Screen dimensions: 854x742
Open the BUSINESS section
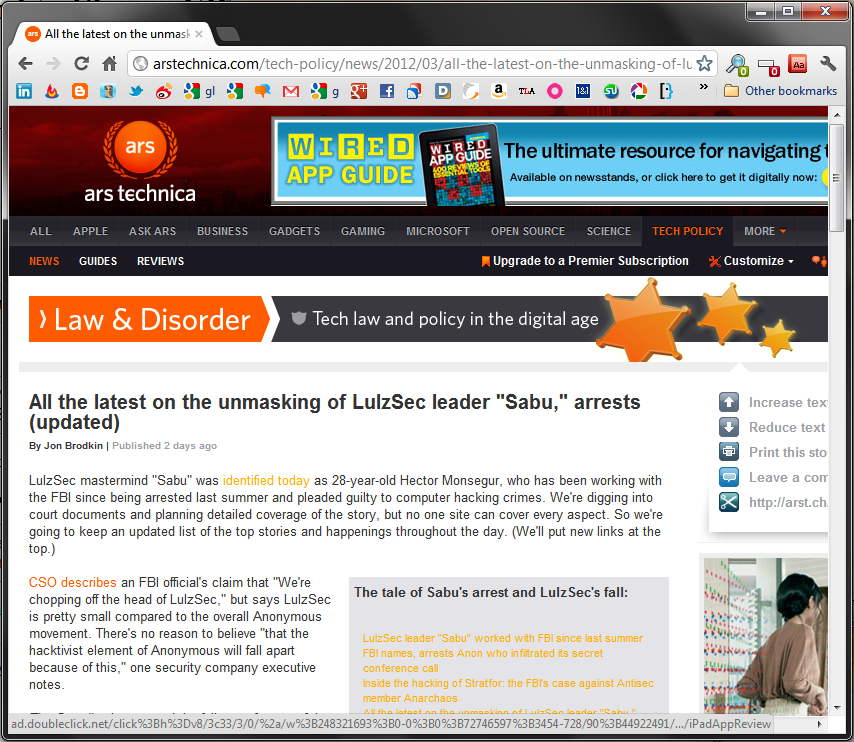222,231
